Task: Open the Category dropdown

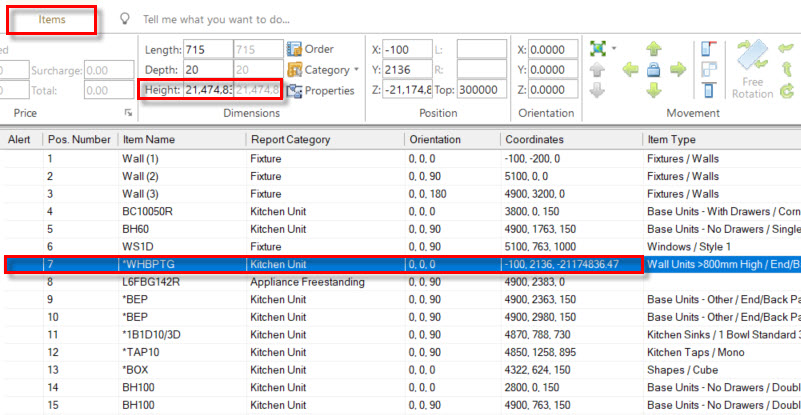Action: (x=323, y=70)
